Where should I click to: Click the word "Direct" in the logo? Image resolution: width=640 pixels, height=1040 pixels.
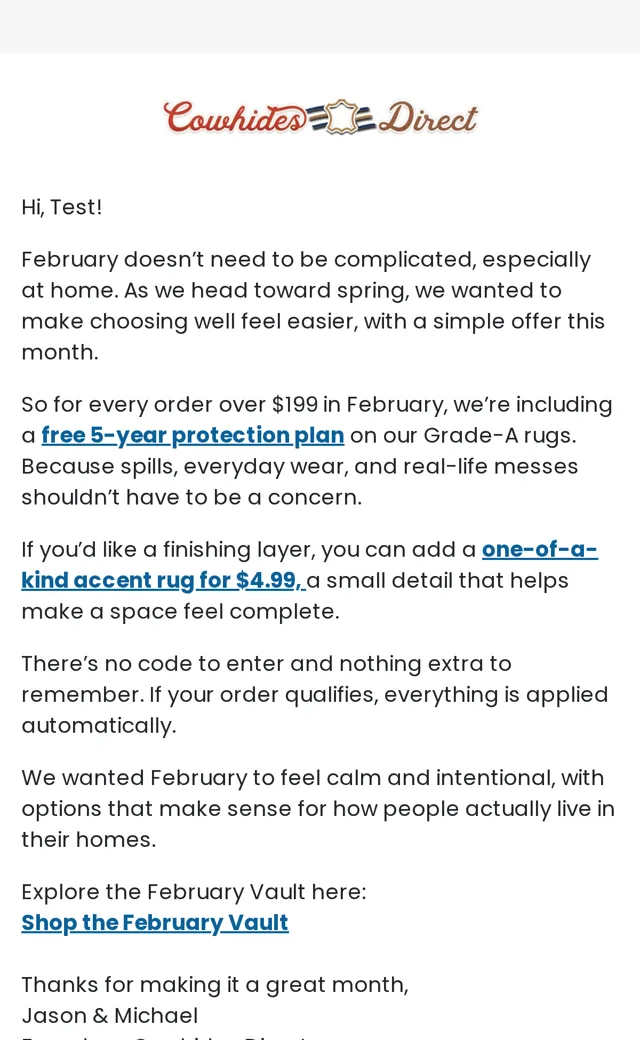coord(428,118)
